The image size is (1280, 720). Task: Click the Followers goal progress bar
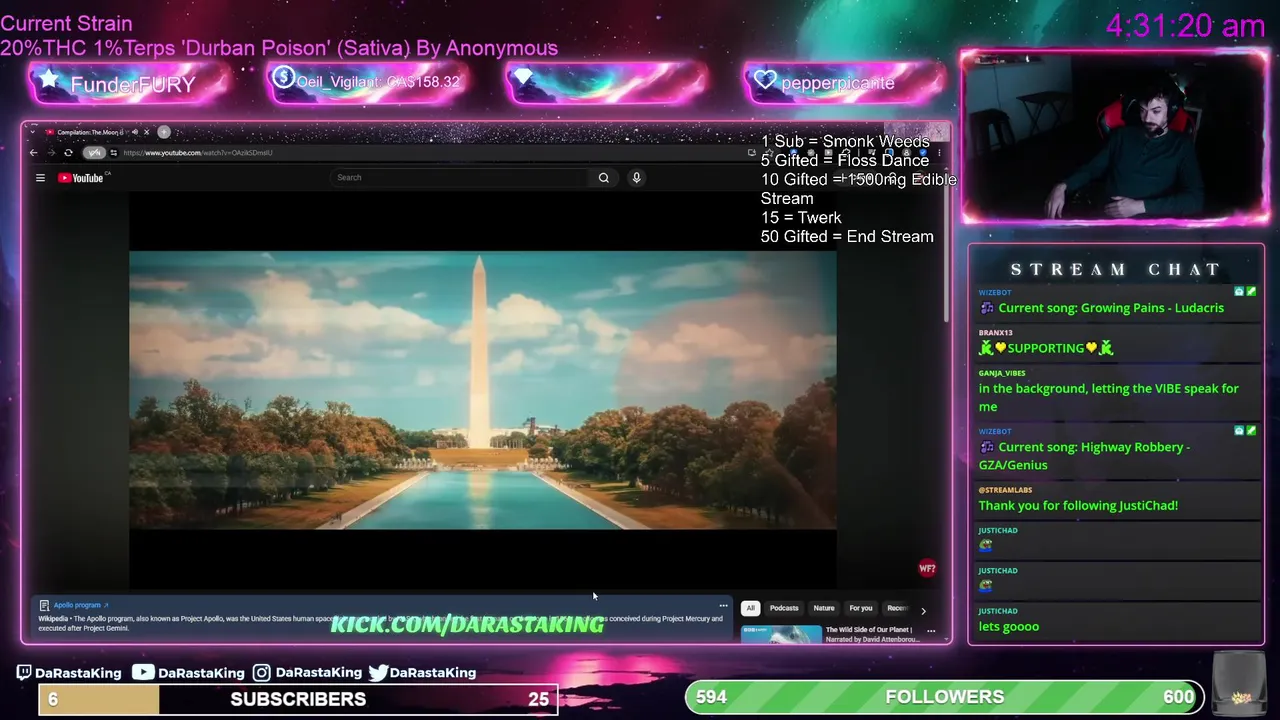click(x=945, y=697)
